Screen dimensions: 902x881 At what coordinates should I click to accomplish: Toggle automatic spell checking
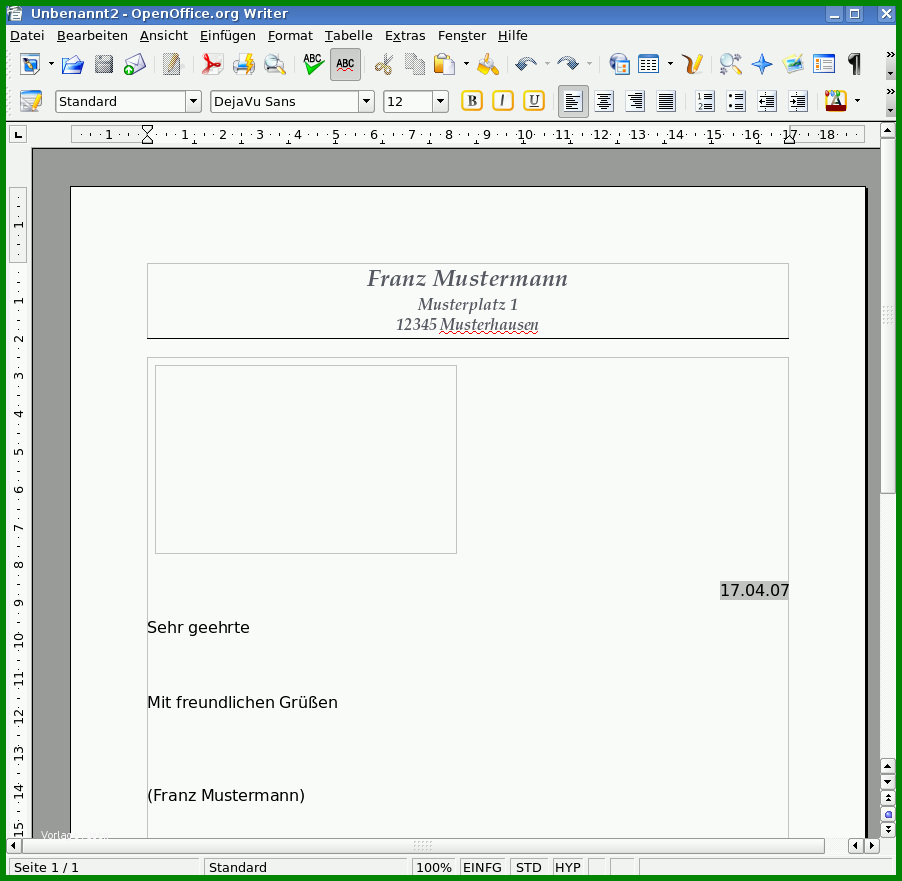click(345, 64)
